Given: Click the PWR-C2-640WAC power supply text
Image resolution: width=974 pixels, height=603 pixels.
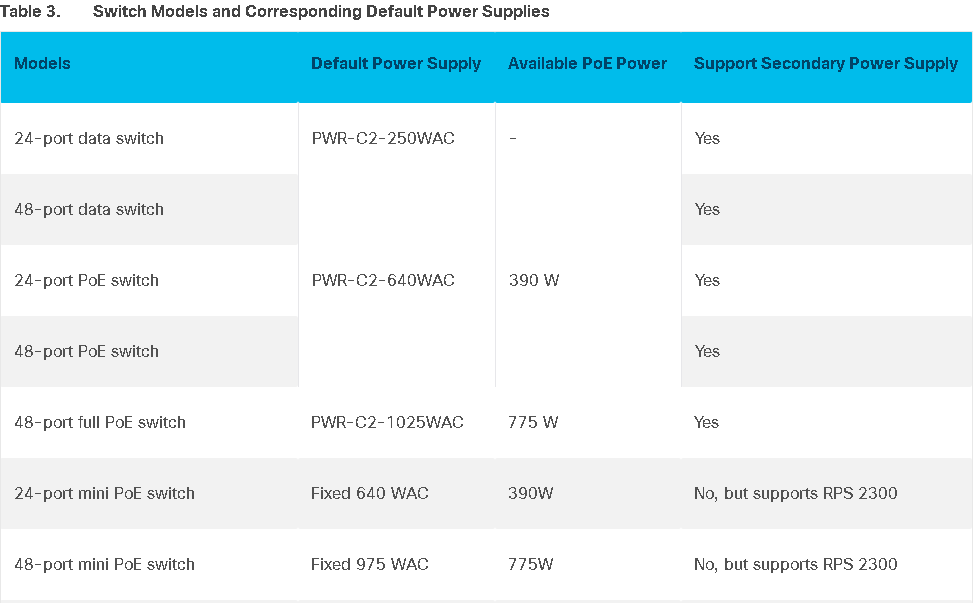Looking at the screenshot, I should click(x=383, y=280).
